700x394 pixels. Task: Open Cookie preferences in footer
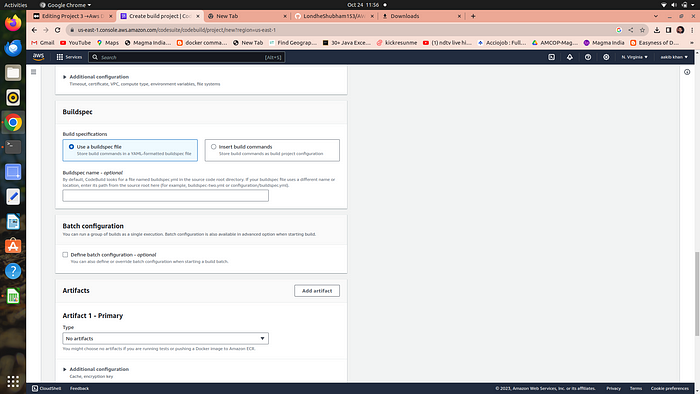click(x=670, y=388)
